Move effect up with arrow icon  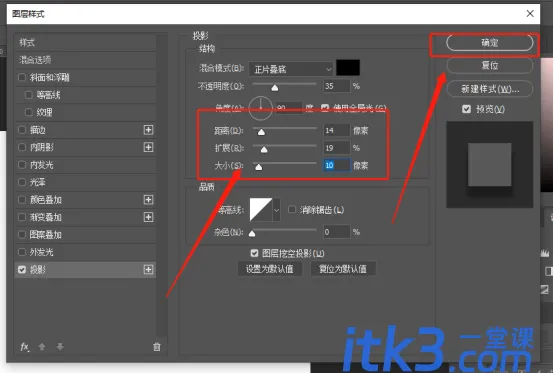tap(42, 347)
